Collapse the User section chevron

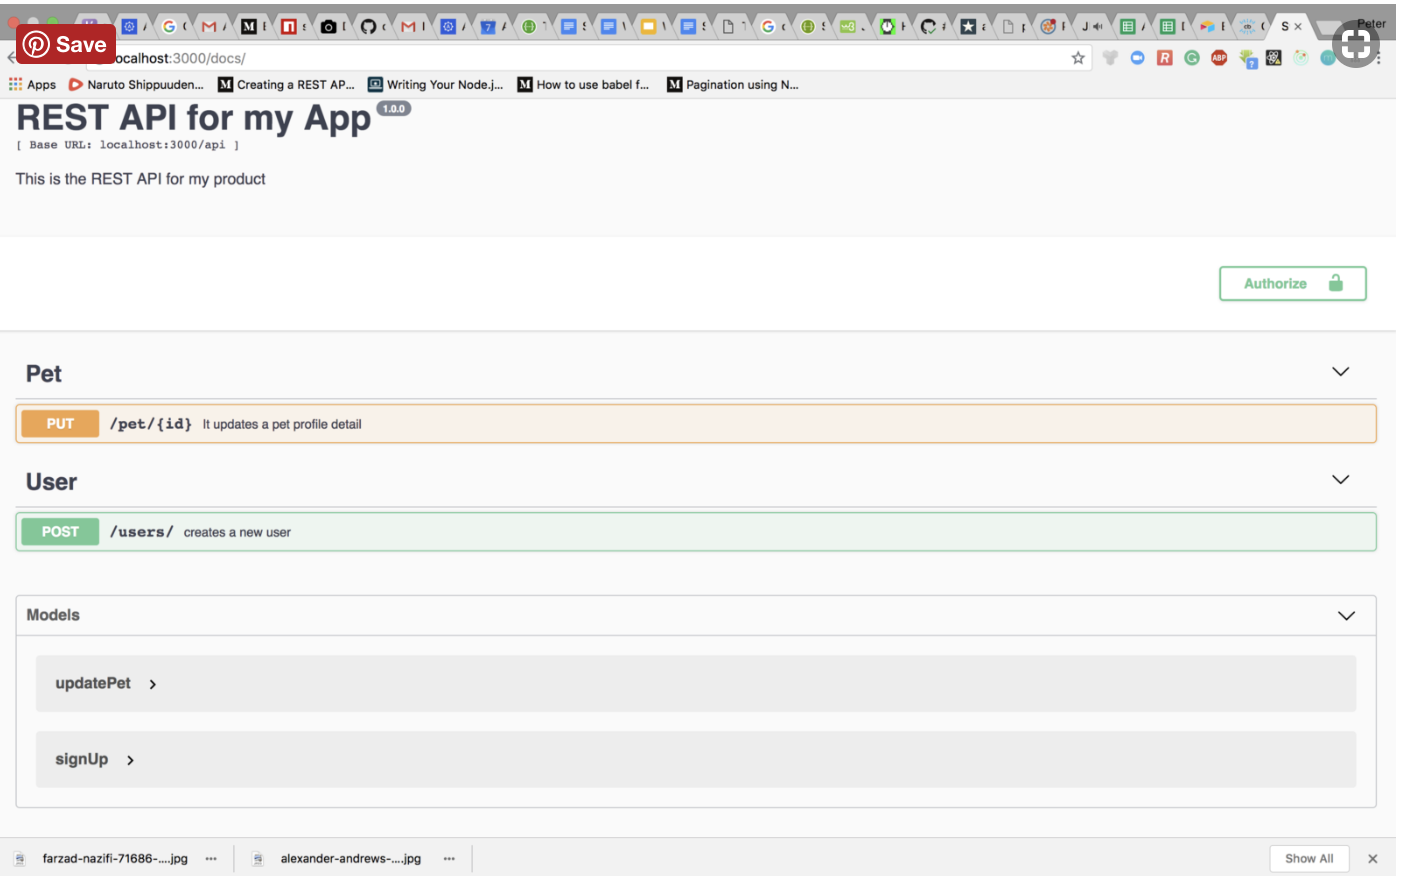pos(1340,480)
